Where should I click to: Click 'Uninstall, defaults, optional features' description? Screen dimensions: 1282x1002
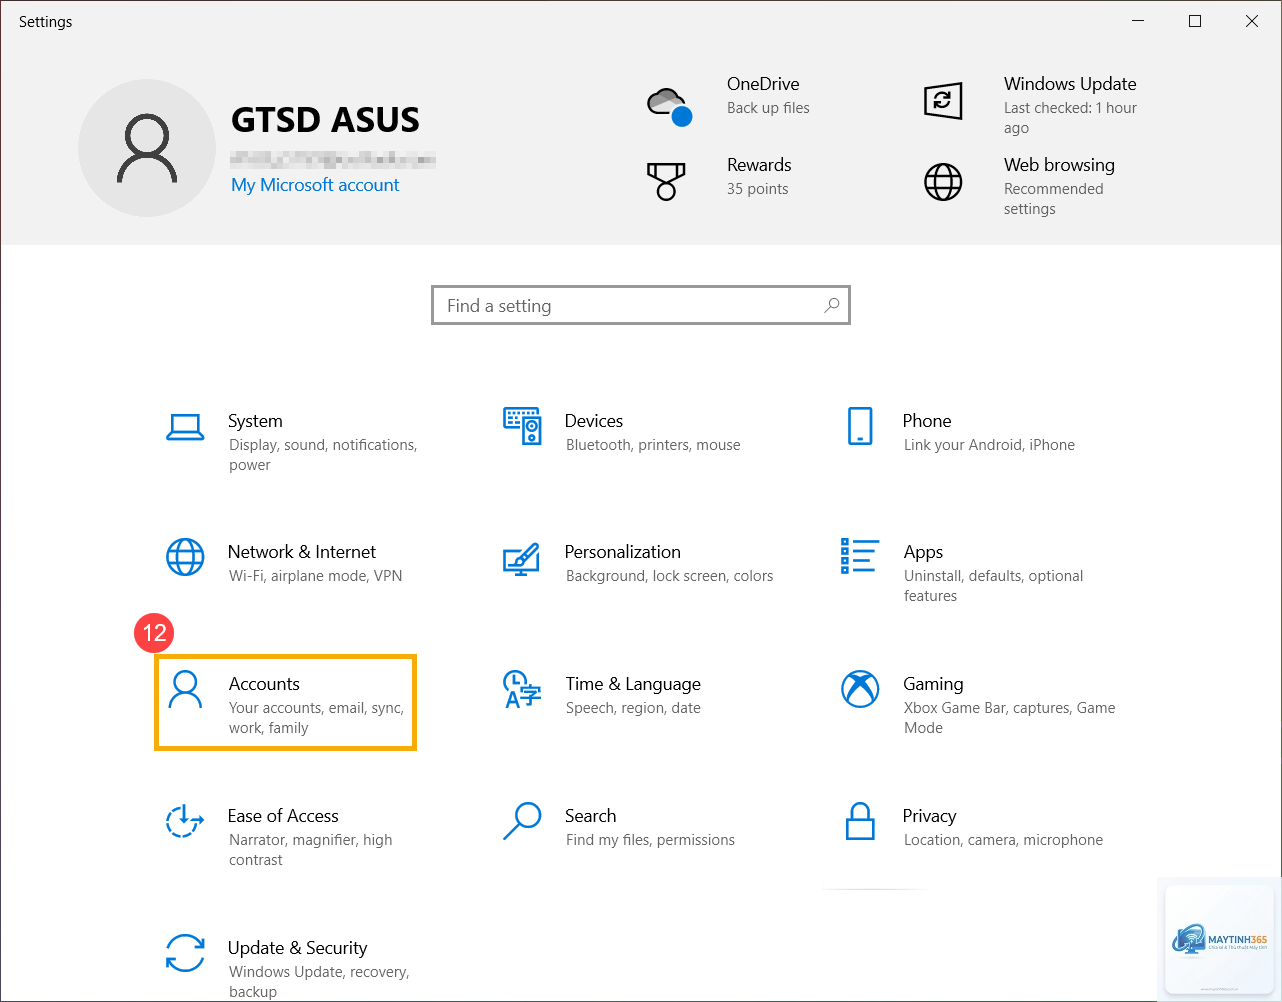[x=994, y=586]
